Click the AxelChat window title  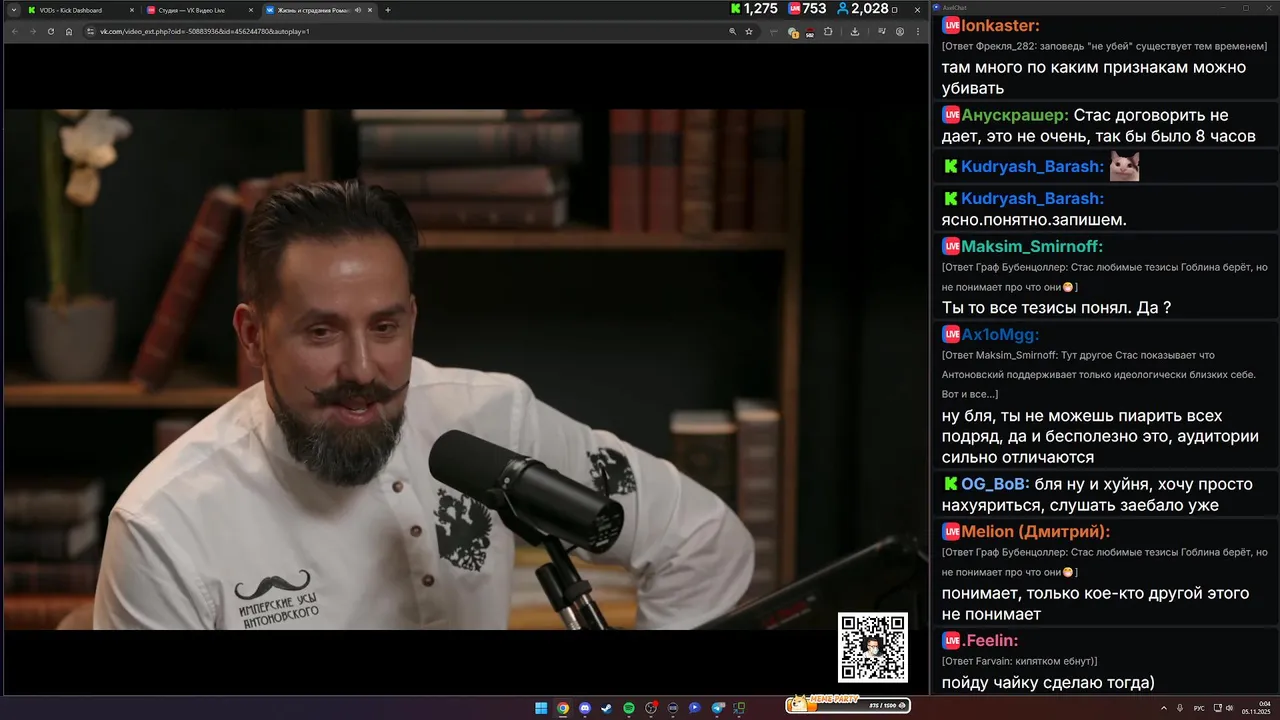(957, 7)
